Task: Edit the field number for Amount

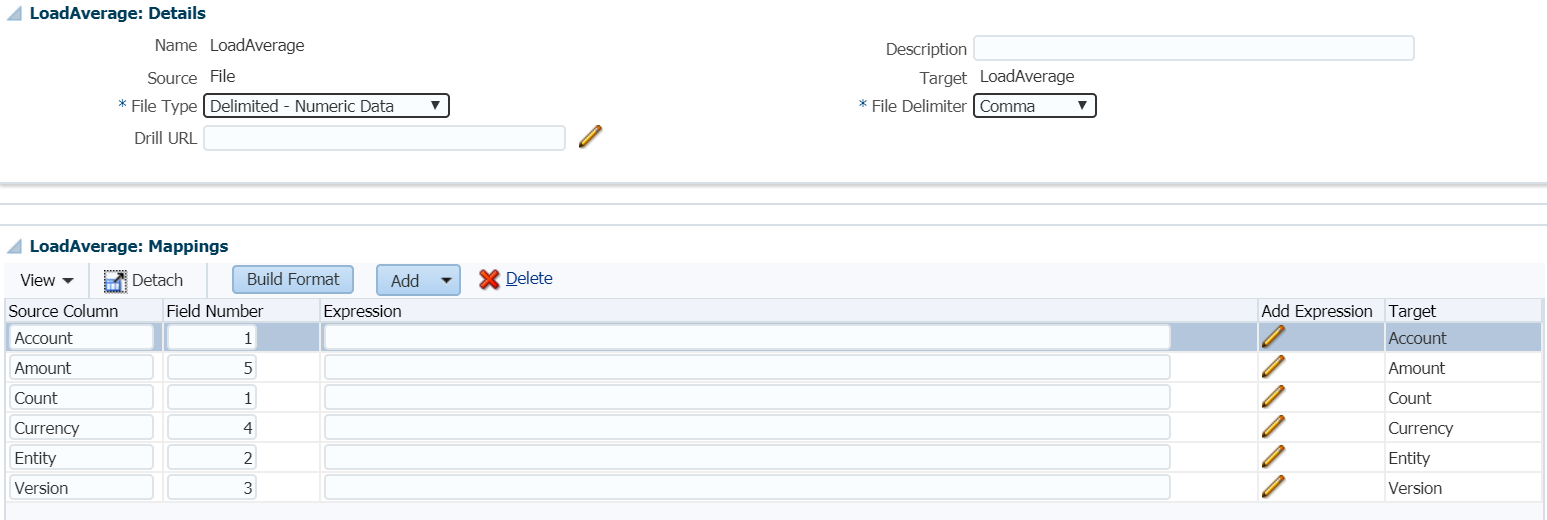Action: click(211, 368)
